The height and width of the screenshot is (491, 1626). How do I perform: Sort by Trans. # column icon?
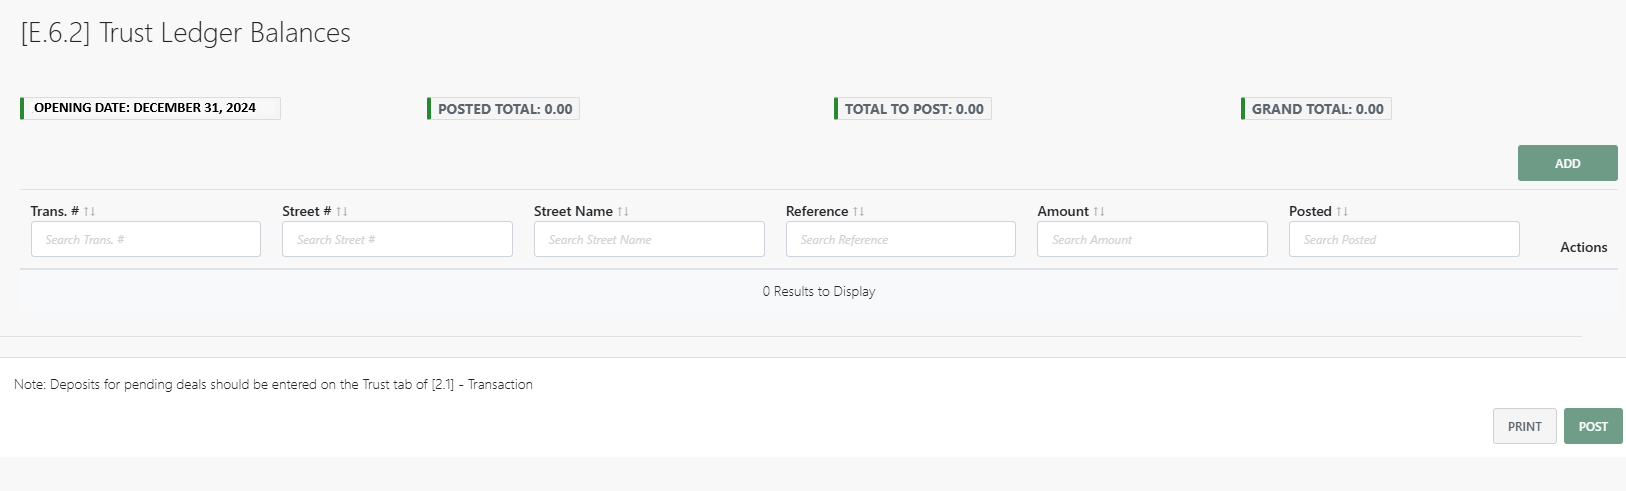click(90, 212)
